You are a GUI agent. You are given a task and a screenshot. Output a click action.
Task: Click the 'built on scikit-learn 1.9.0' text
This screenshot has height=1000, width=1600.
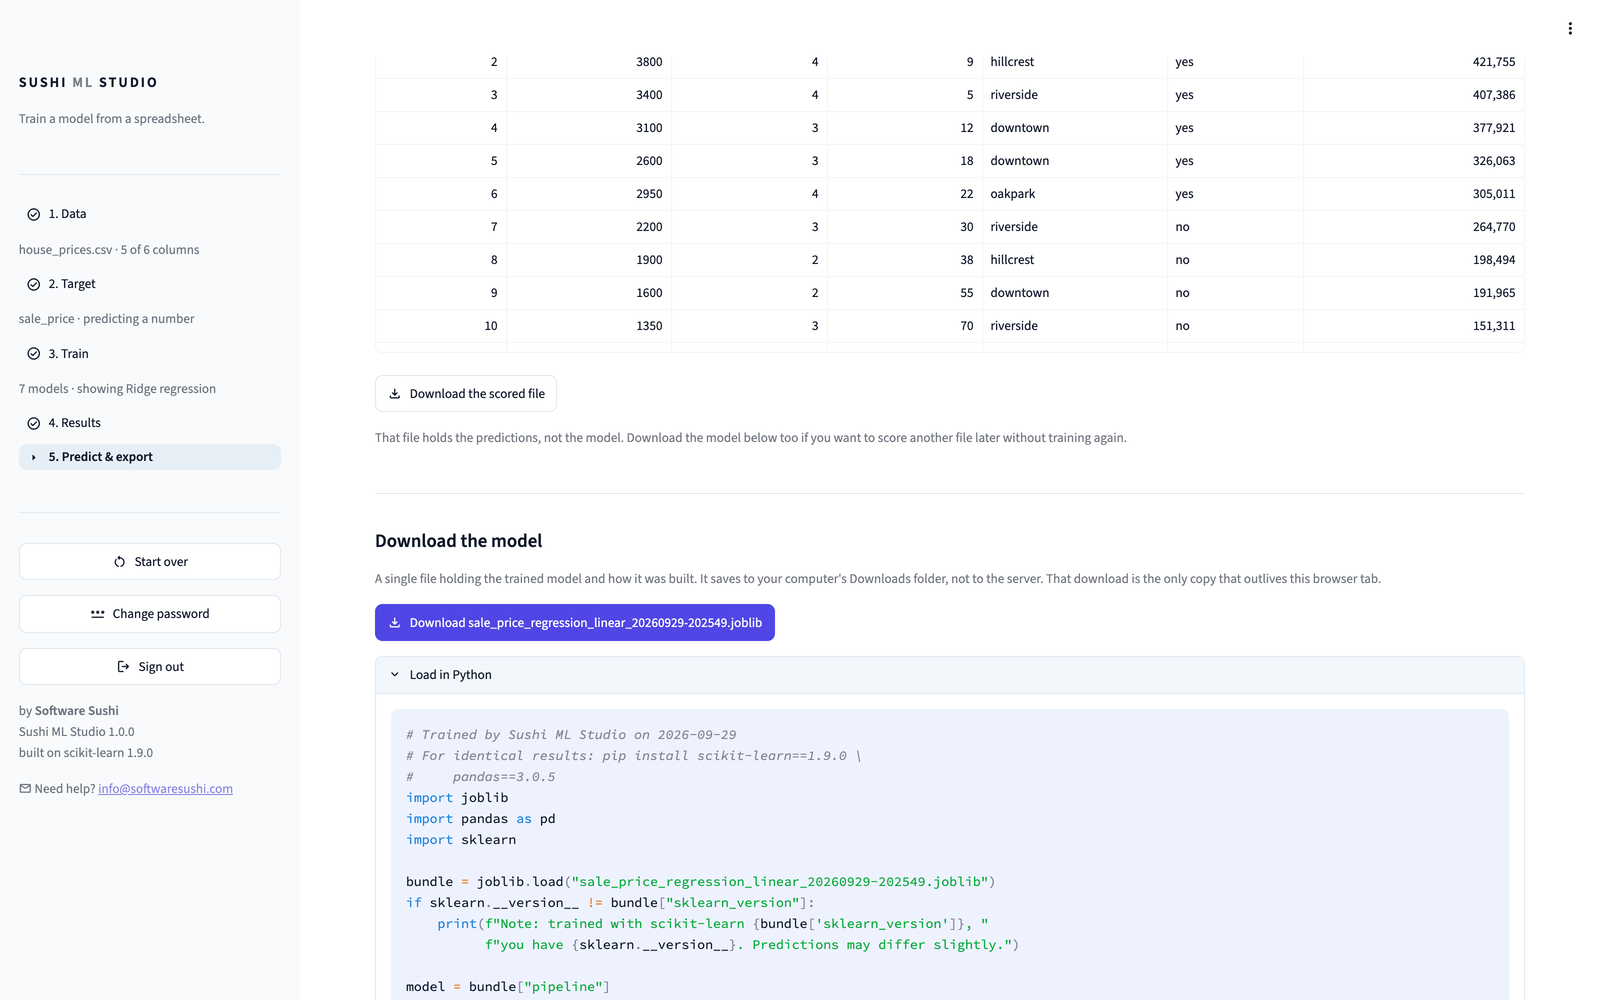pos(86,753)
